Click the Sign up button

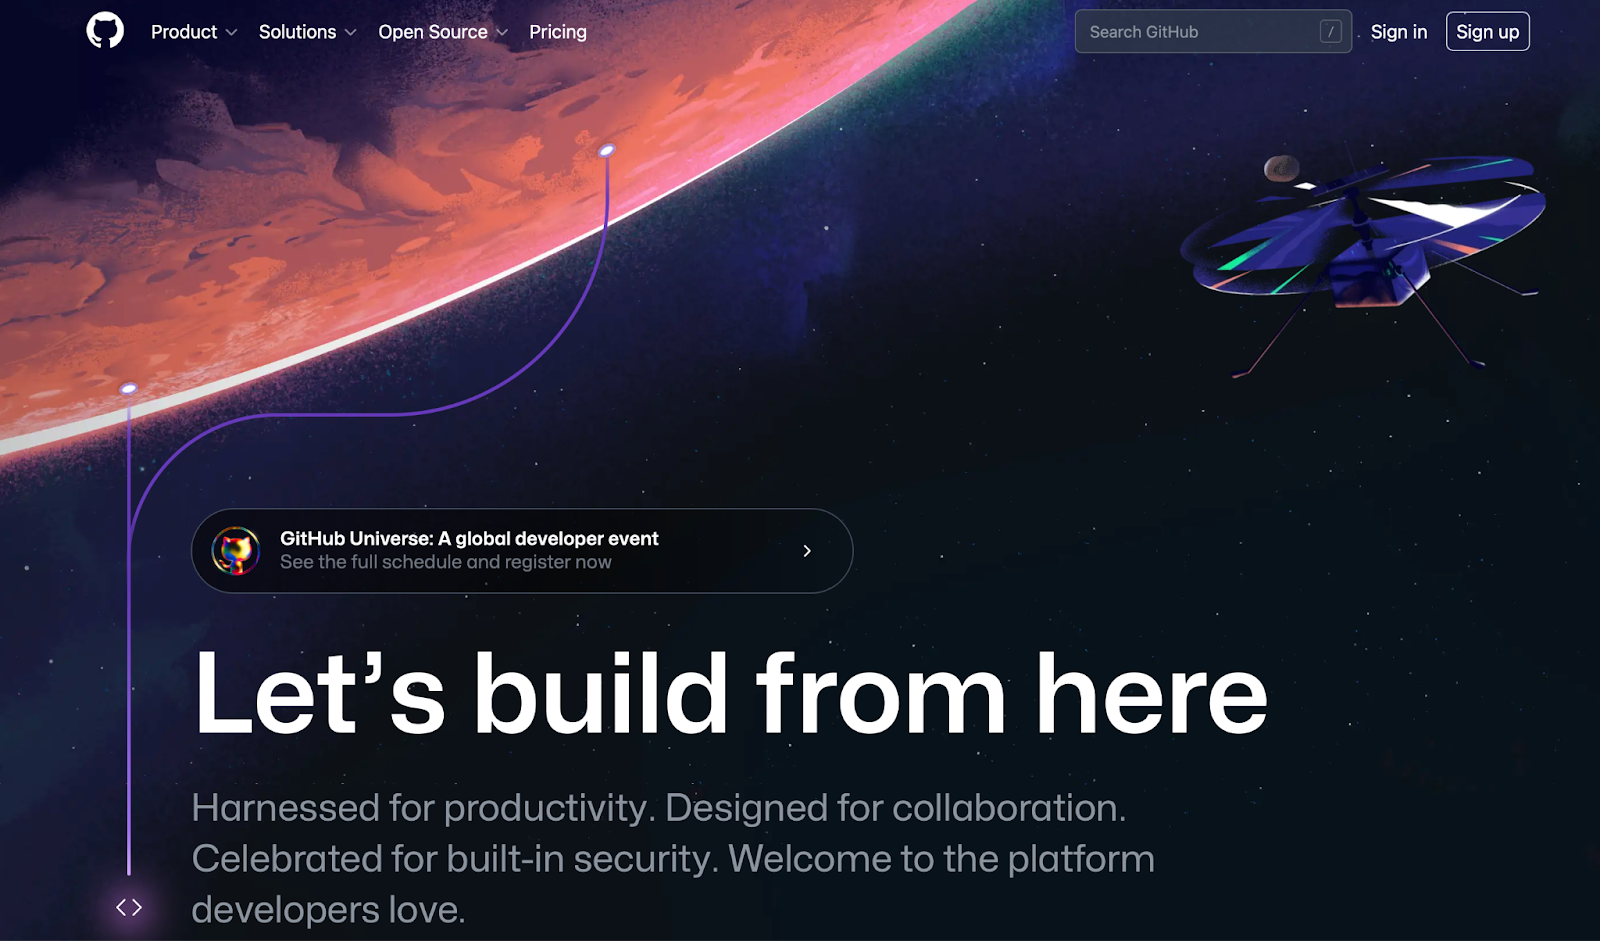point(1488,32)
